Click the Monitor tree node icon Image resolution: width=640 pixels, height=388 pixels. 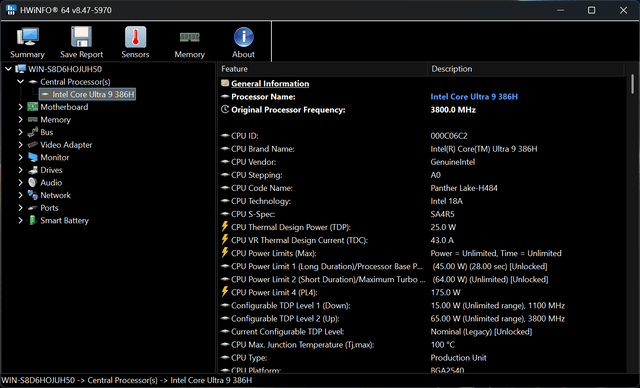click(33, 157)
